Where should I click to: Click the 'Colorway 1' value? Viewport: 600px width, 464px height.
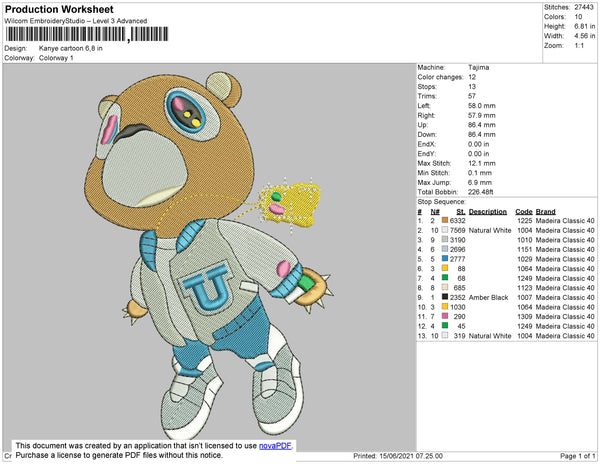[x=56, y=58]
